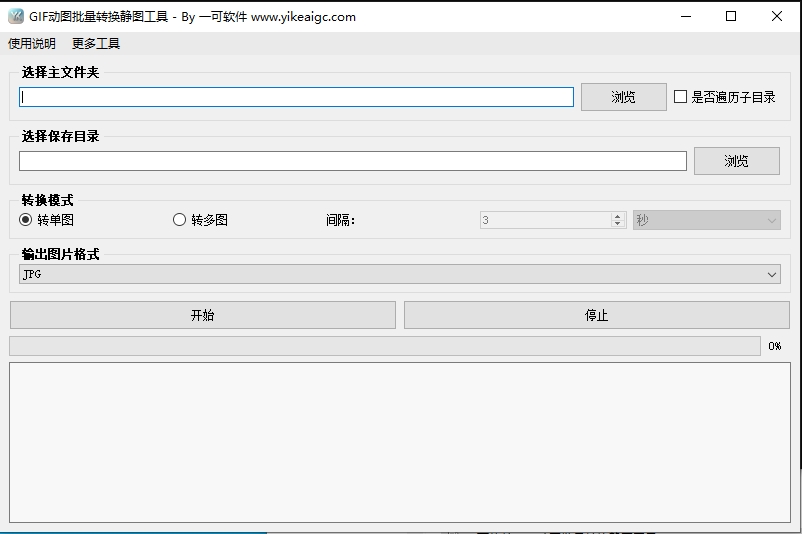The height and width of the screenshot is (534, 802).
Task: Maximize the window
Action: 731,16
